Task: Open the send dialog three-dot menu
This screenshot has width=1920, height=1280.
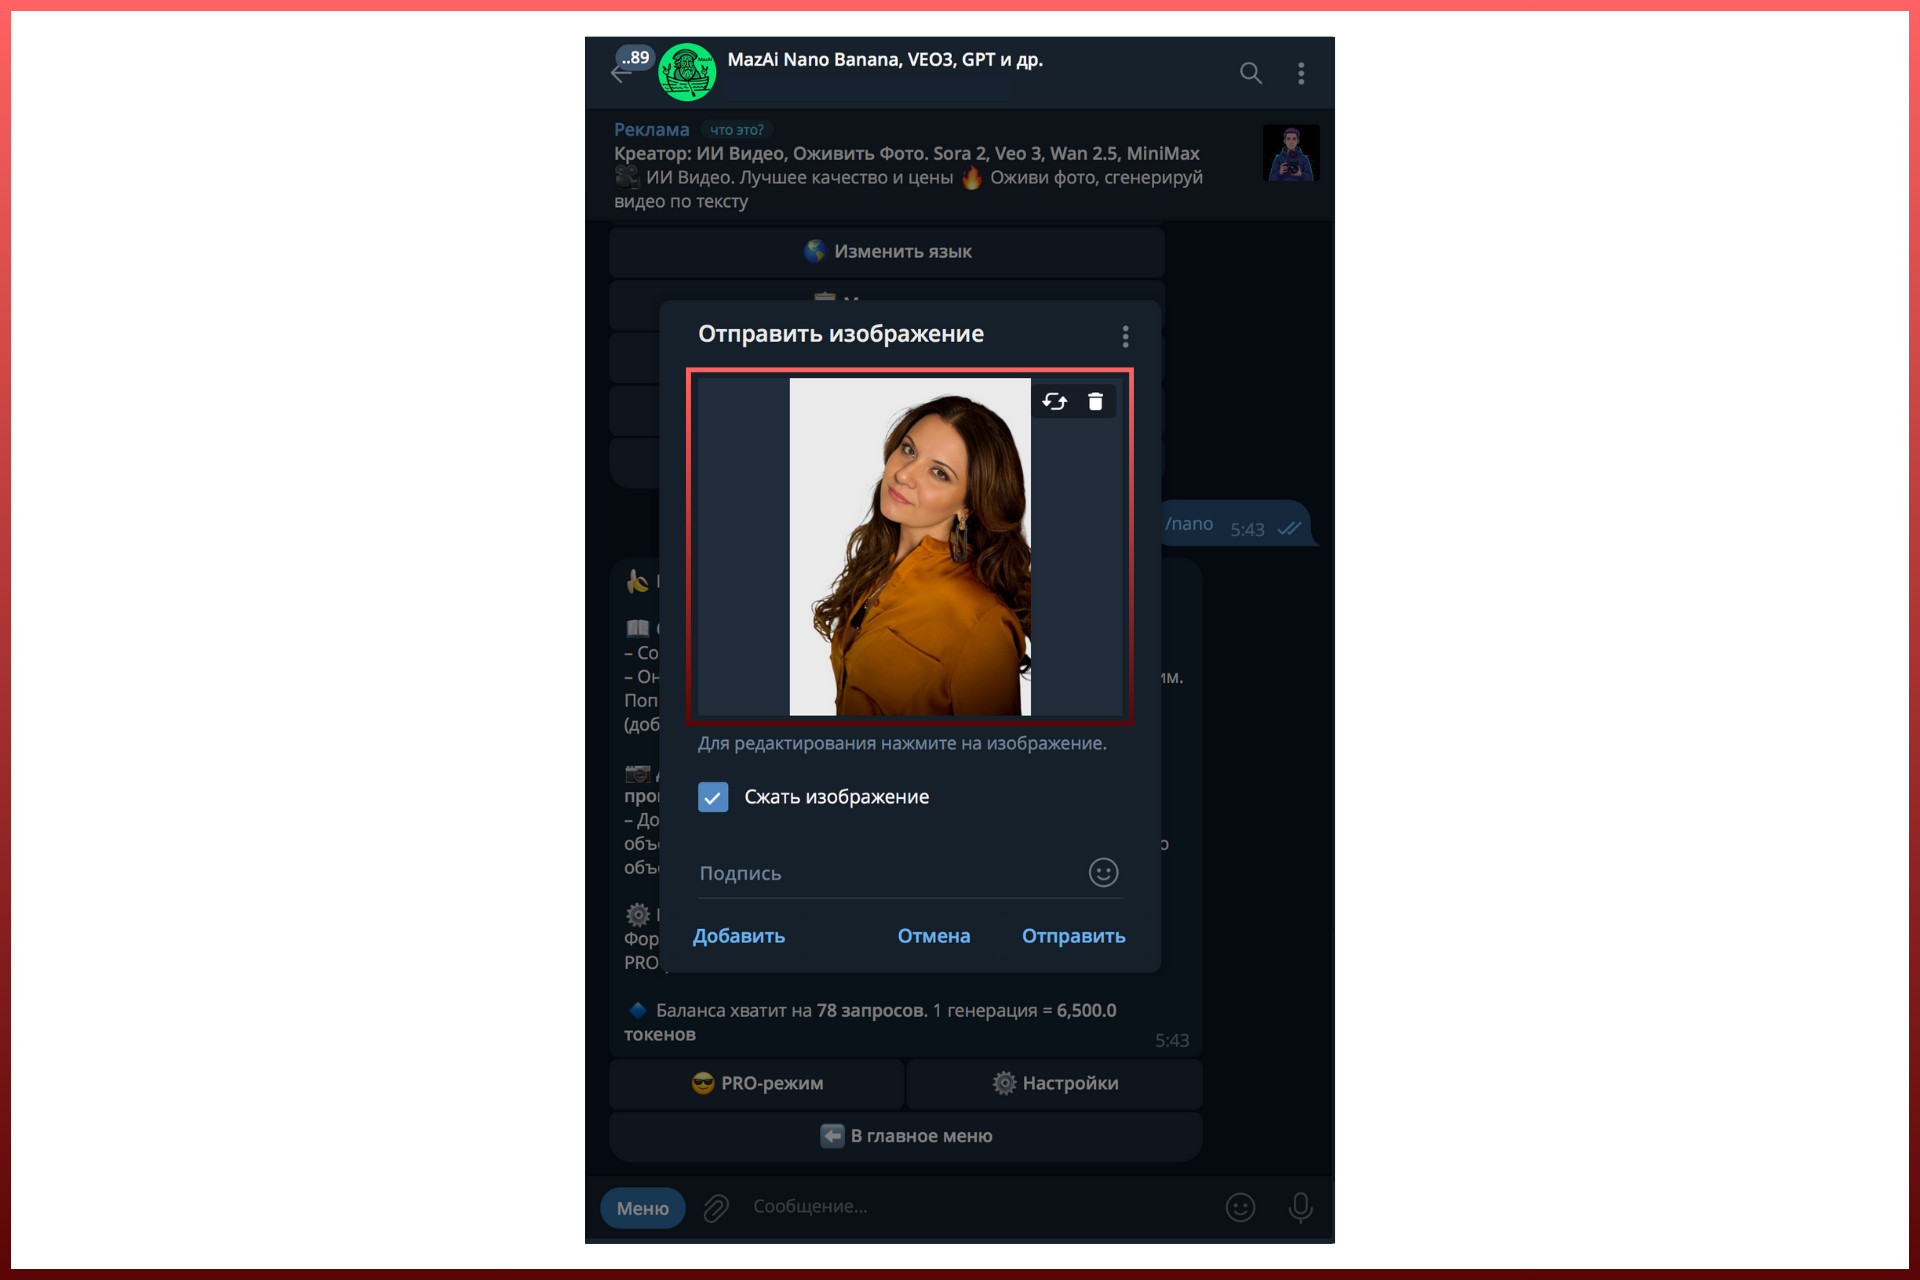Action: [1125, 336]
